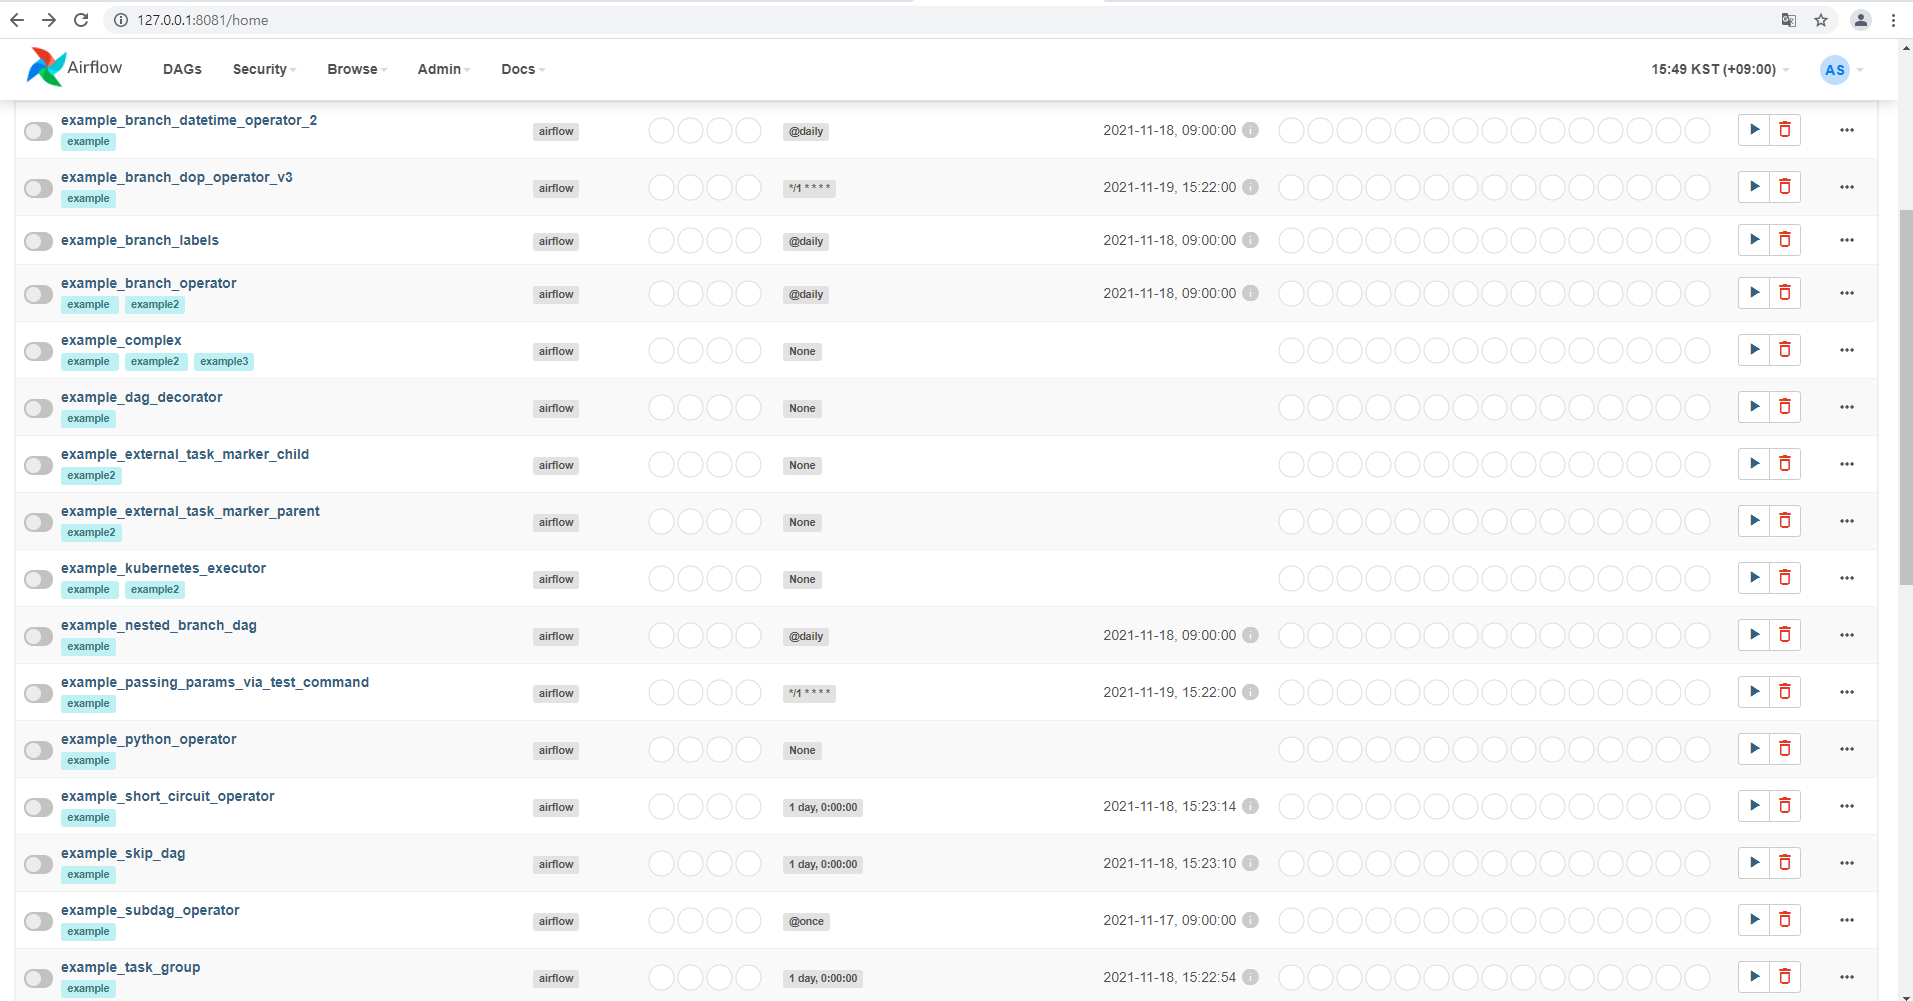Click the first run-status circle for example_complex
The width and height of the screenshot is (1913, 1001).
(661, 350)
